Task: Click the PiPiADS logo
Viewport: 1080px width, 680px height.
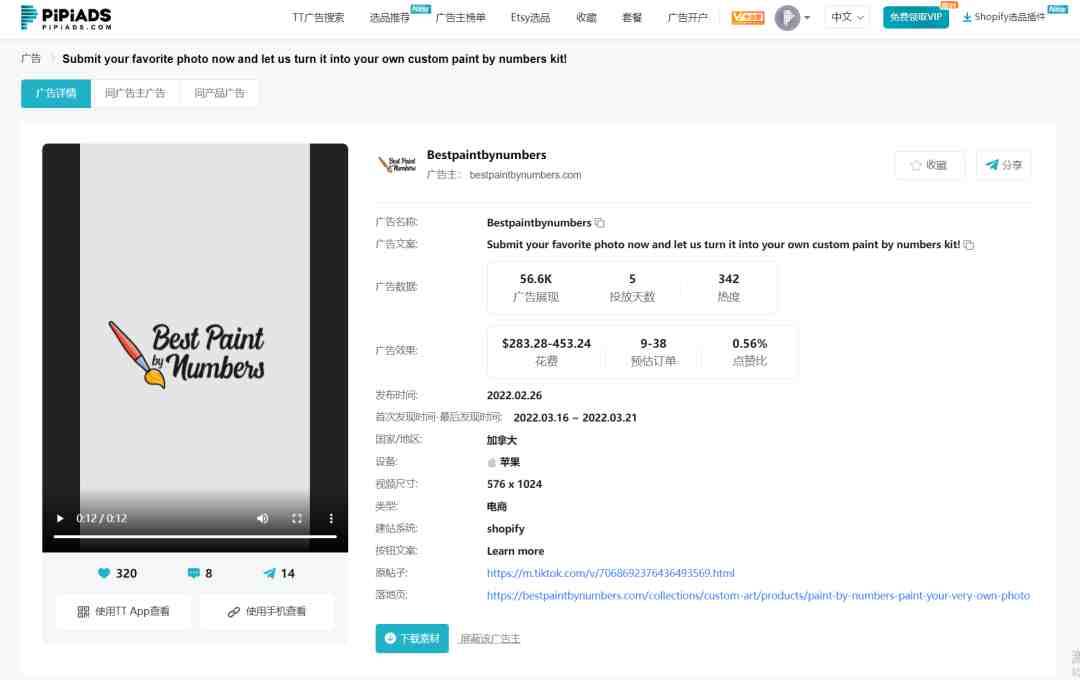Action: [65, 17]
